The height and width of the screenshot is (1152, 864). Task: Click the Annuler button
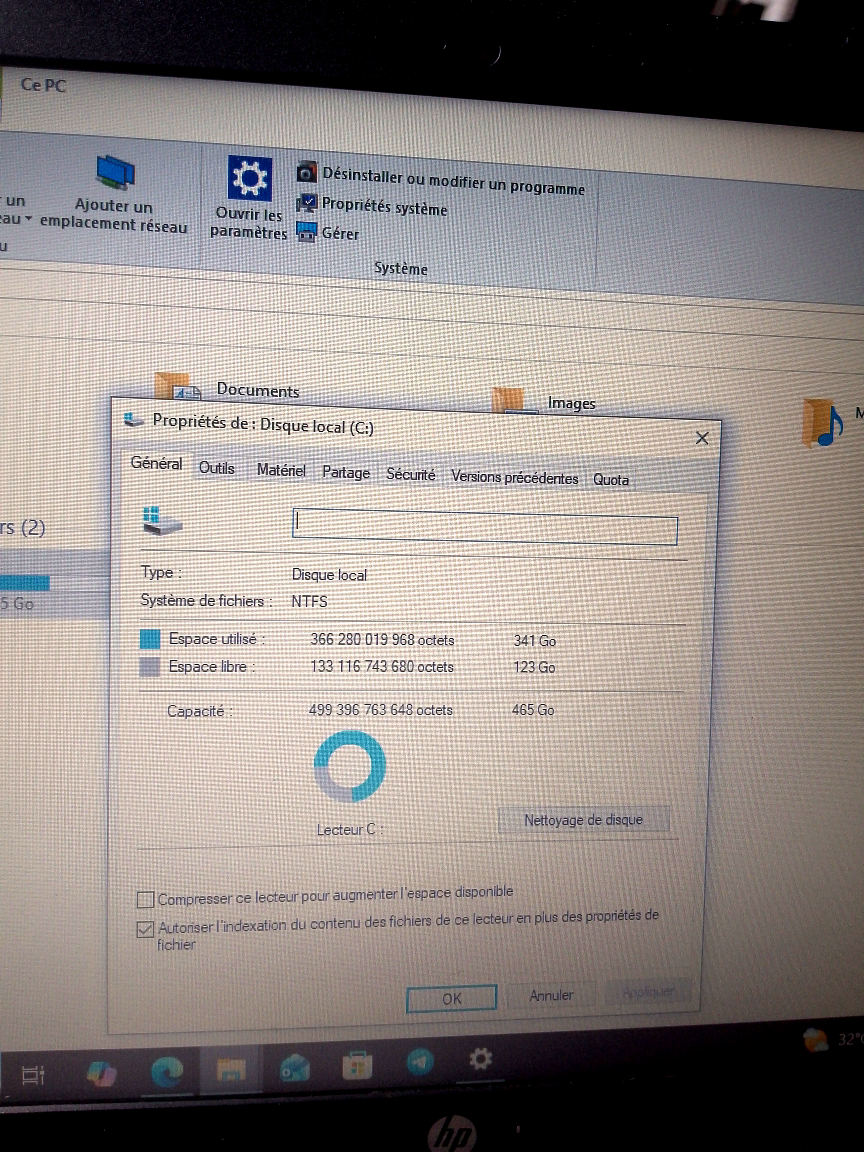click(552, 996)
